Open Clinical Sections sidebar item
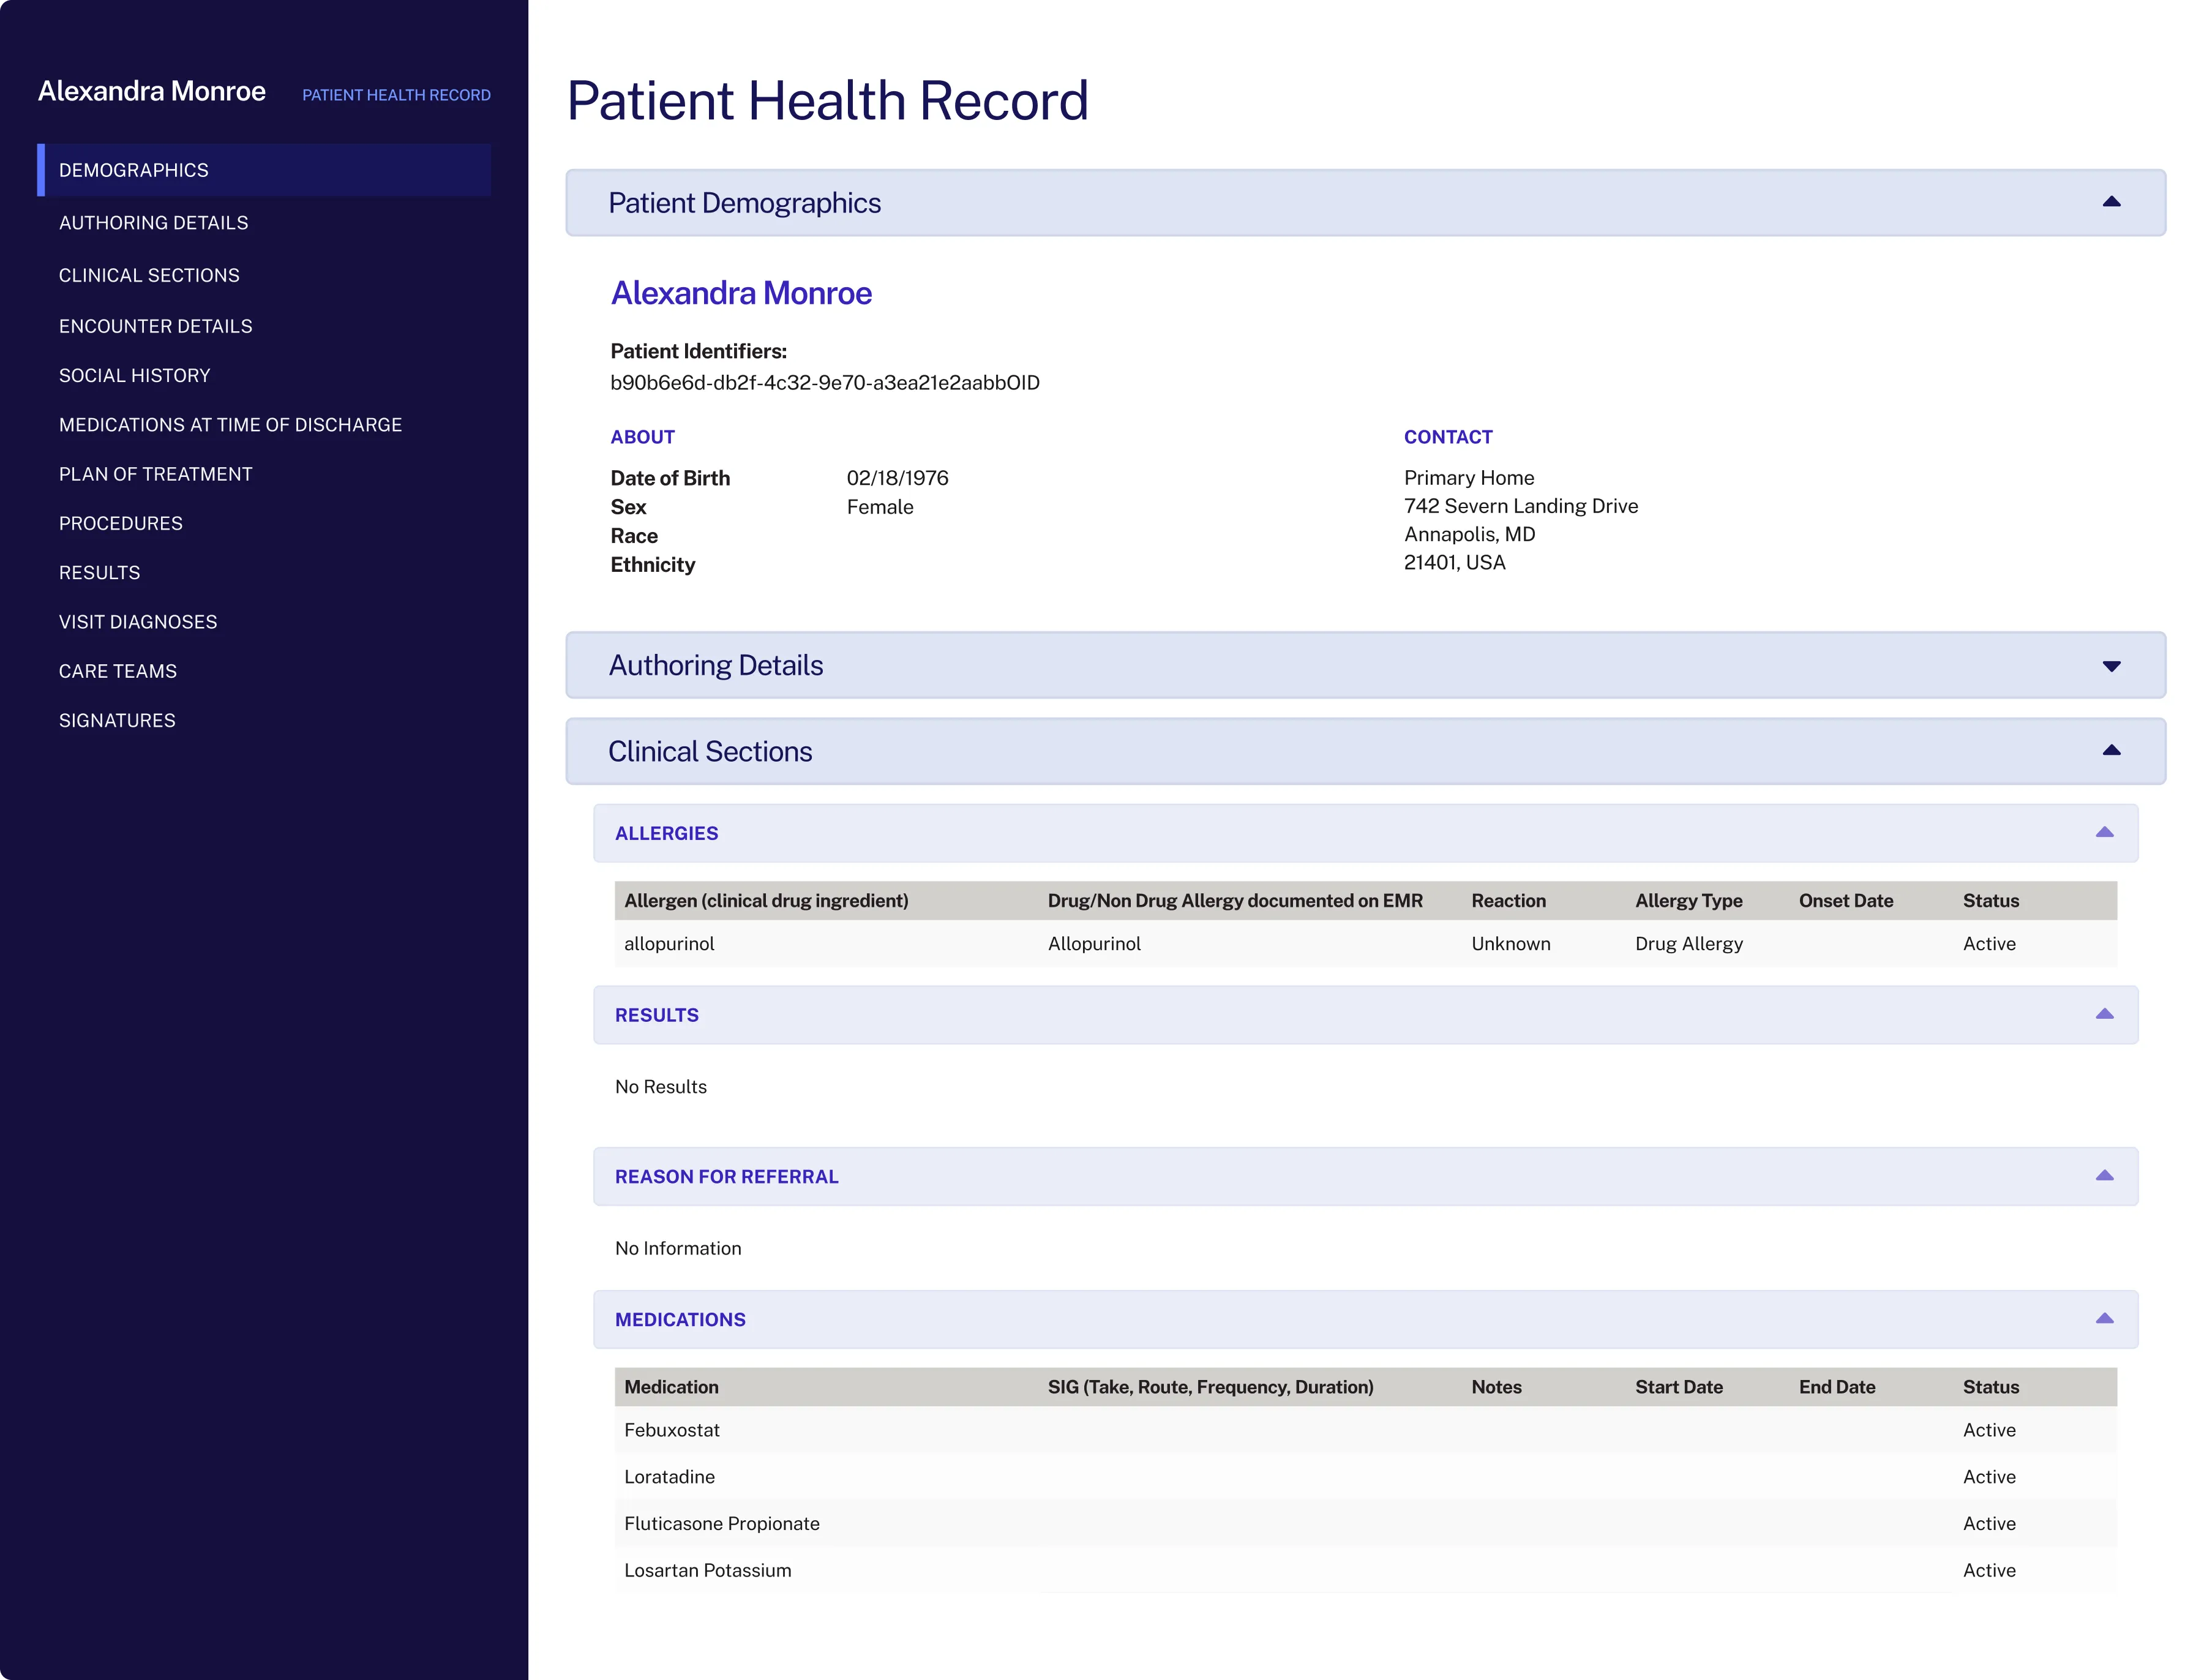The width and height of the screenshot is (2204, 1680). (x=149, y=275)
